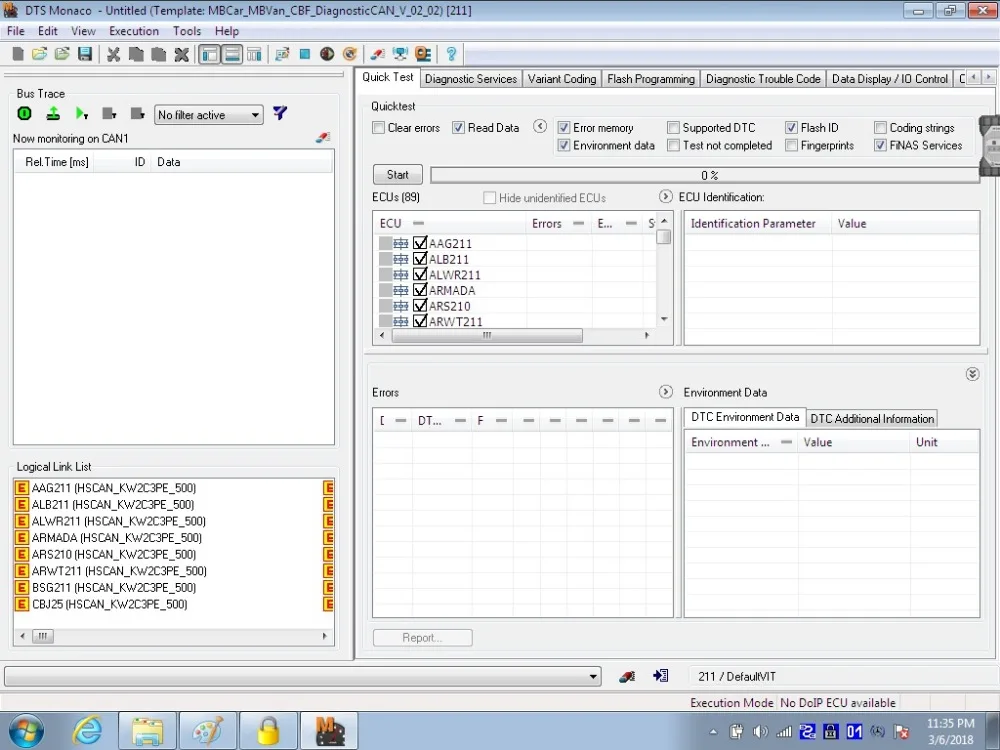Open the bottom command combo box dropdown

tap(595, 677)
